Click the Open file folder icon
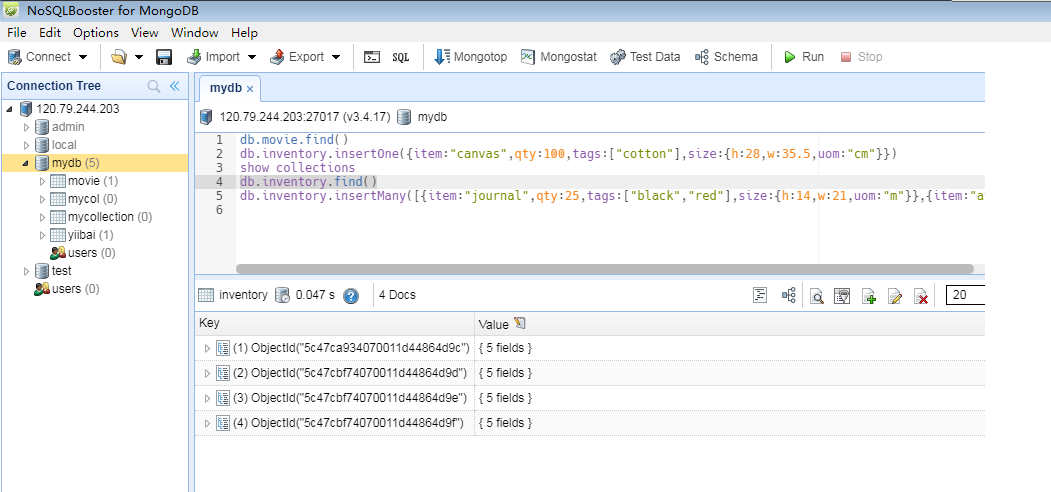 point(119,57)
